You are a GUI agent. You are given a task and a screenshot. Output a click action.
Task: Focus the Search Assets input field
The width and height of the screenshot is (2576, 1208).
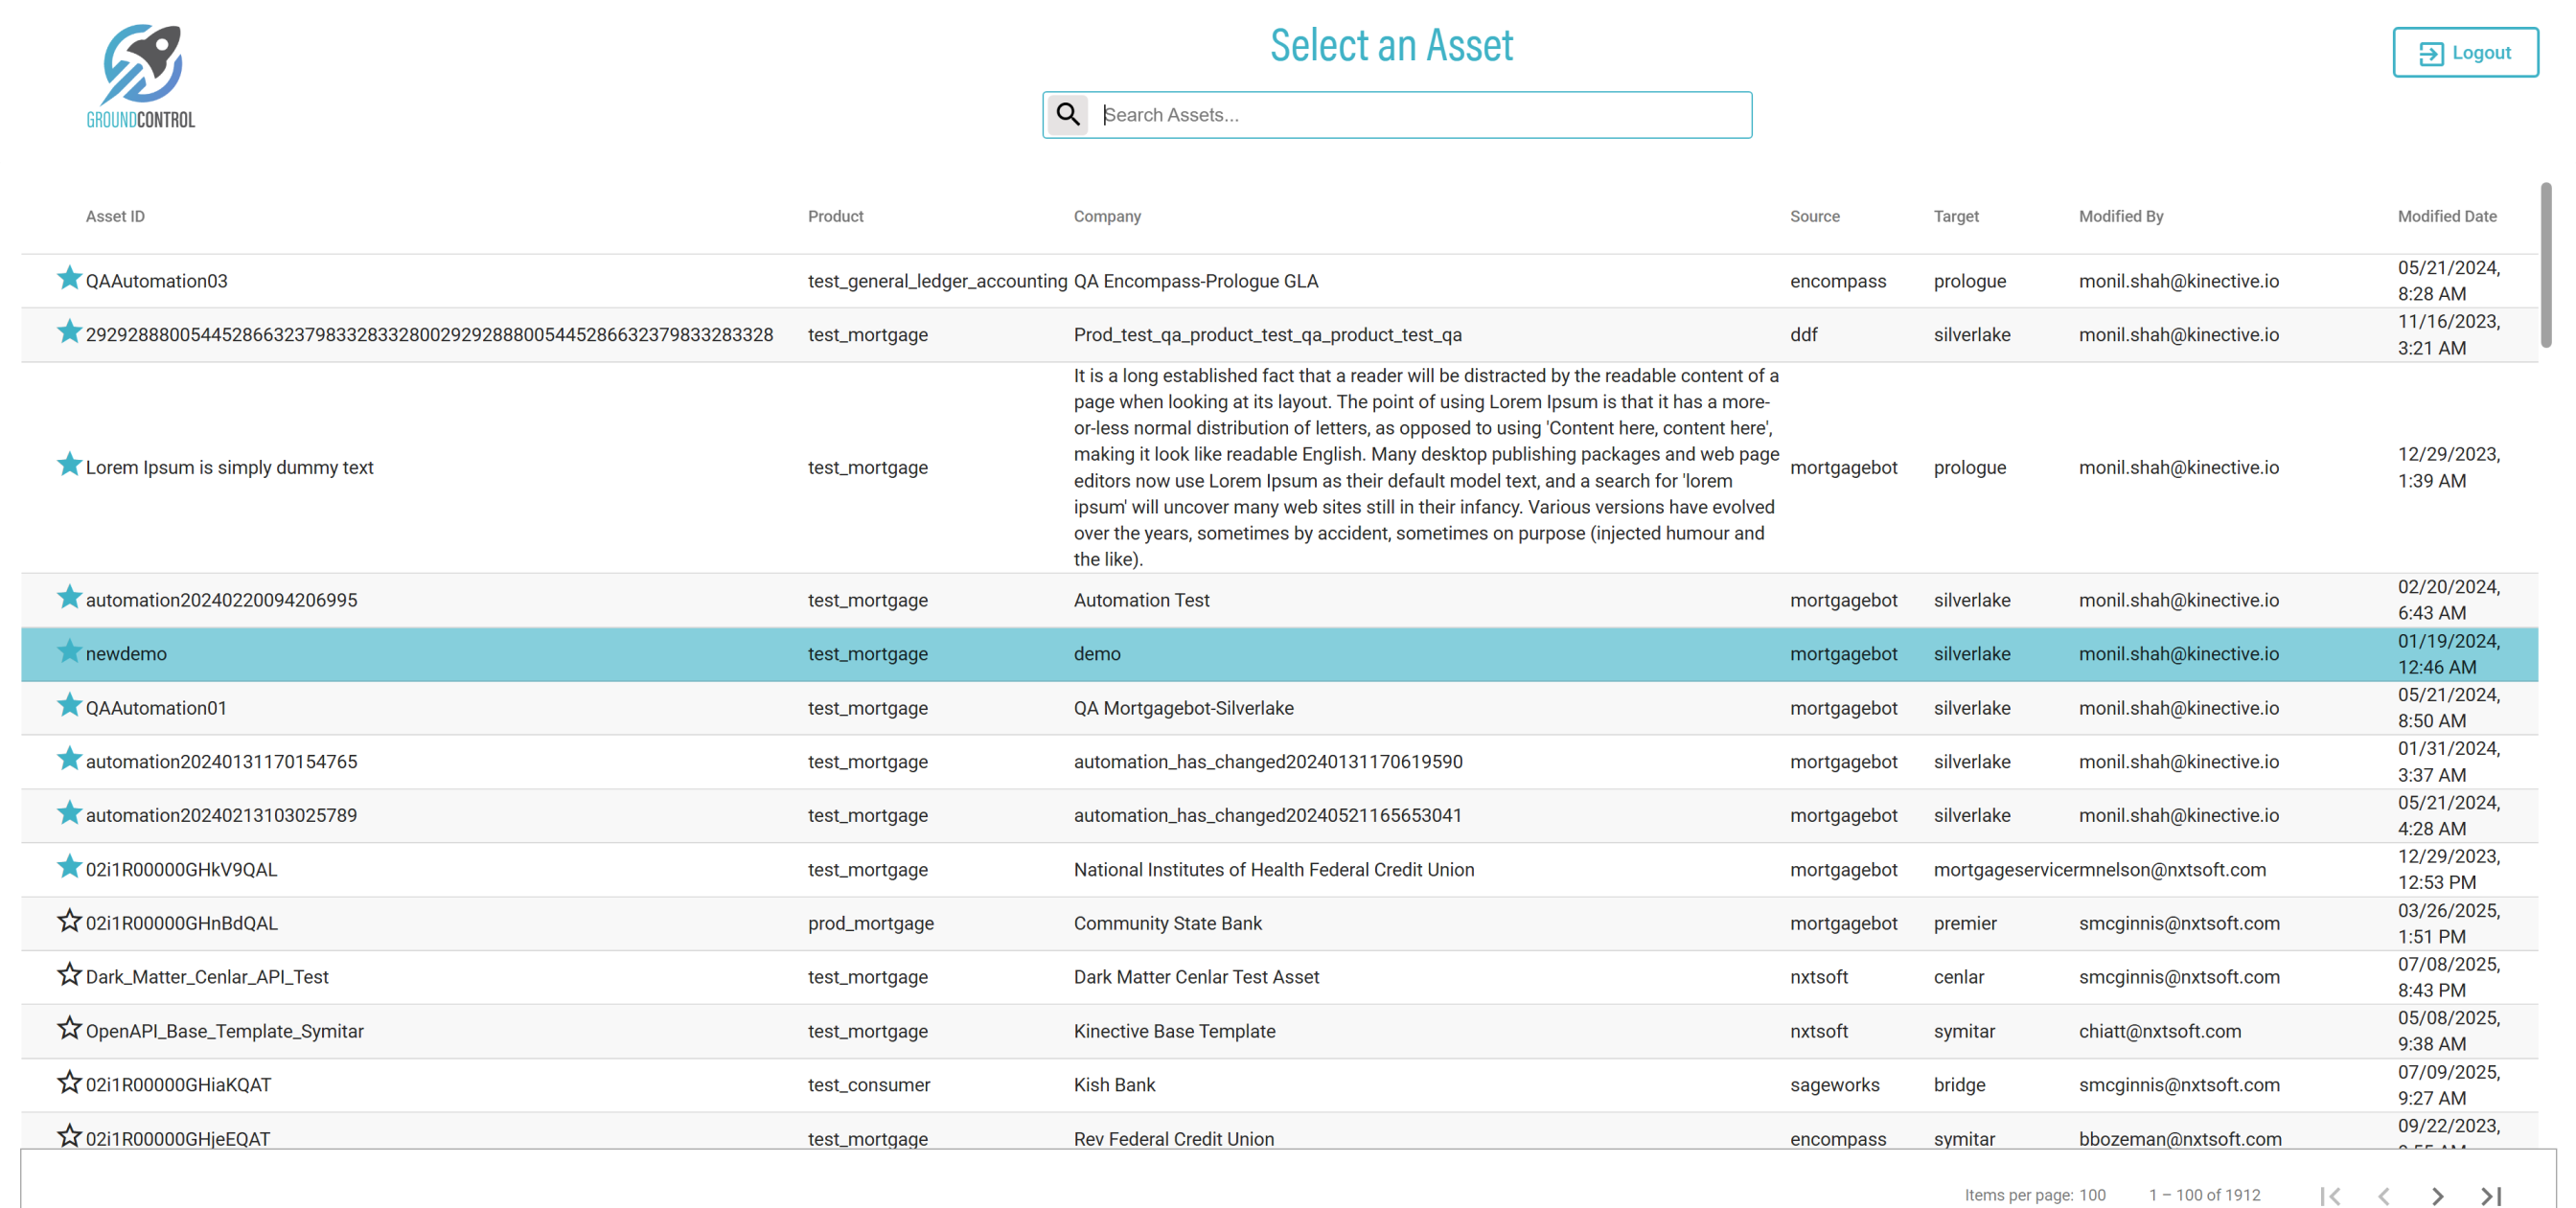click(x=1420, y=115)
